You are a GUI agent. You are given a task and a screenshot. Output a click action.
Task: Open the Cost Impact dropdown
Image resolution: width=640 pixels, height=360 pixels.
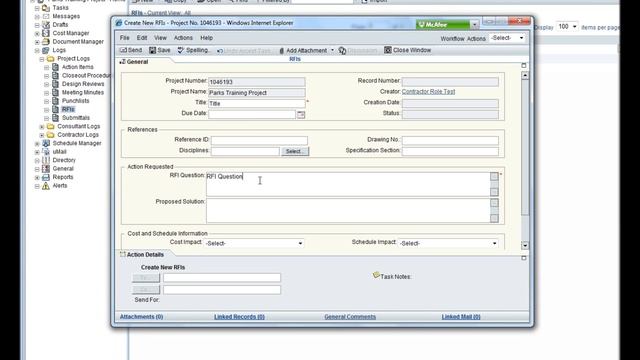pyautogui.click(x=254, y=243)
